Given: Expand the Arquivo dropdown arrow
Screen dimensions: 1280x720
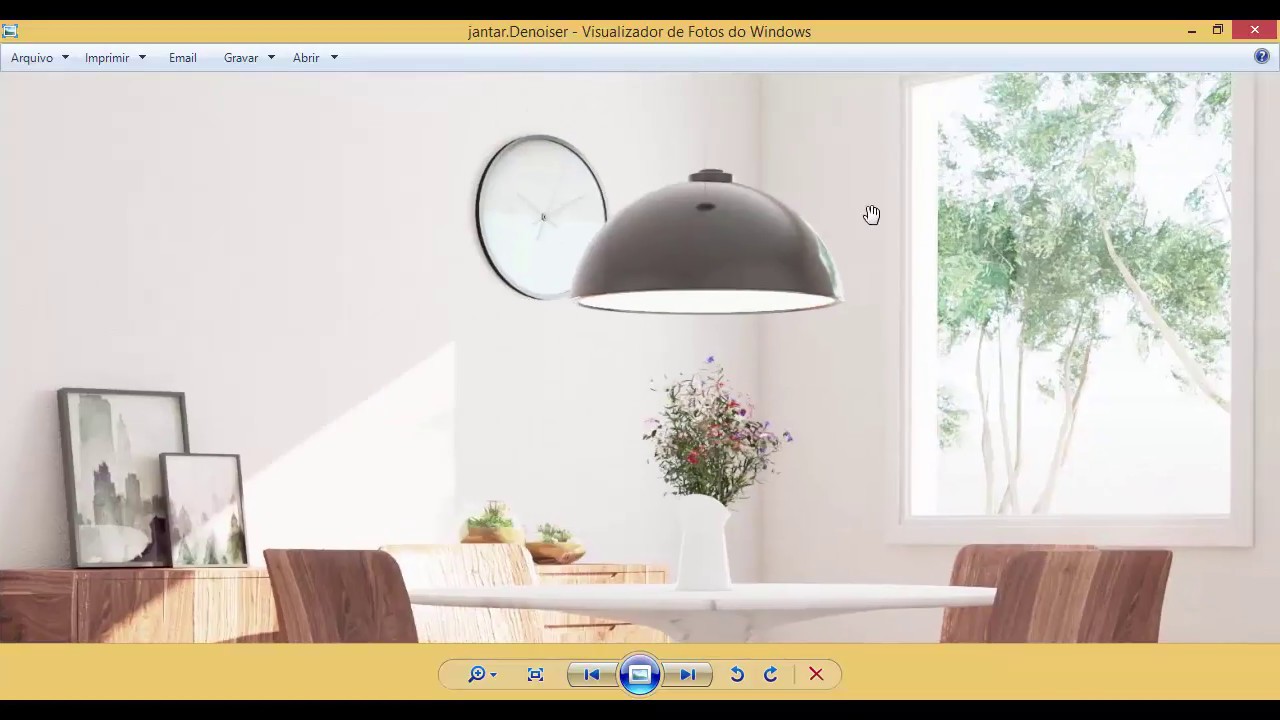Looking at the screenshot, I should pos(65,58).
